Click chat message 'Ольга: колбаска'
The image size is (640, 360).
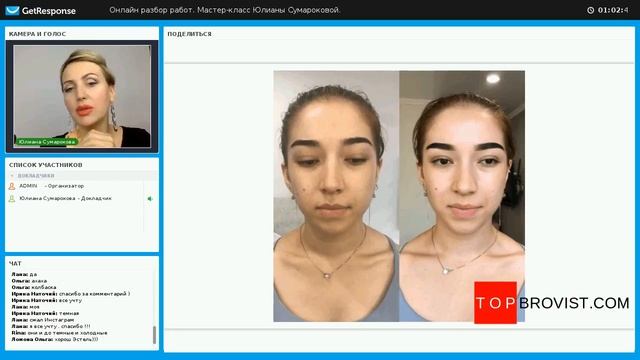point(34,287)
